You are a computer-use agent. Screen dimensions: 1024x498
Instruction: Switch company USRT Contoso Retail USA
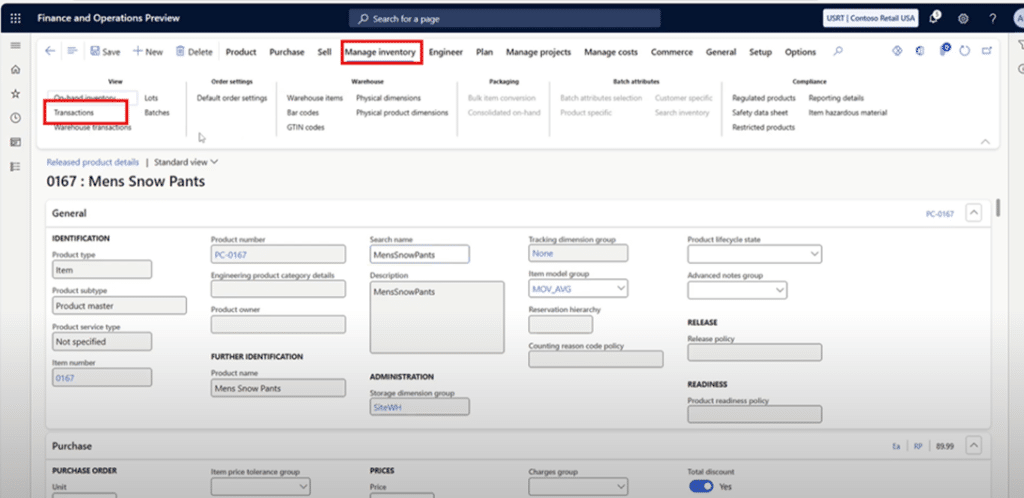[x=871, y=18]
